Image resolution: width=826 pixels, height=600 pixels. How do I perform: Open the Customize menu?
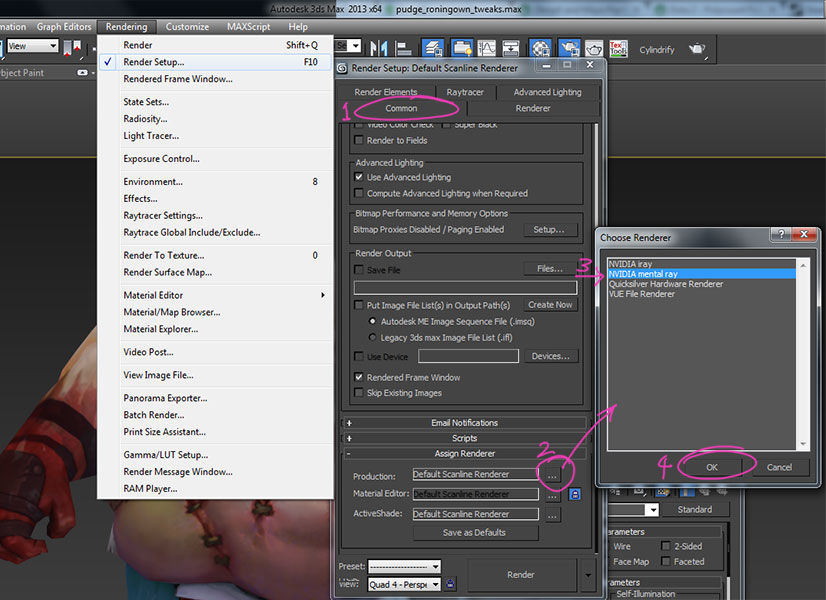click(187, 26)
